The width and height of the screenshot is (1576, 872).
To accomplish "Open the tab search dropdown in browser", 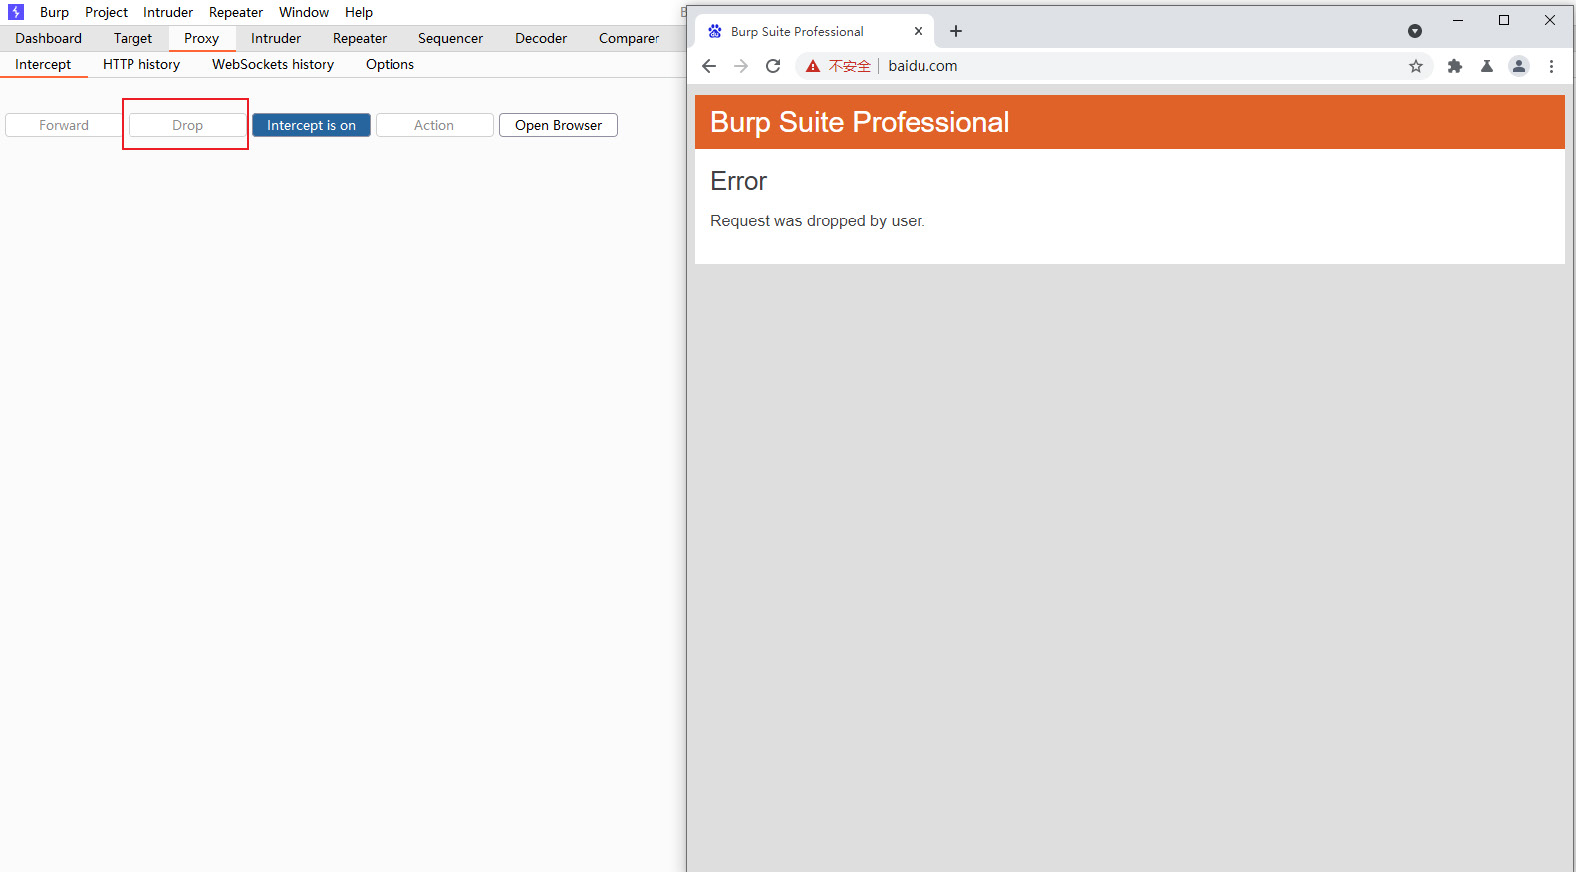I will click(x=1415, y=31).
